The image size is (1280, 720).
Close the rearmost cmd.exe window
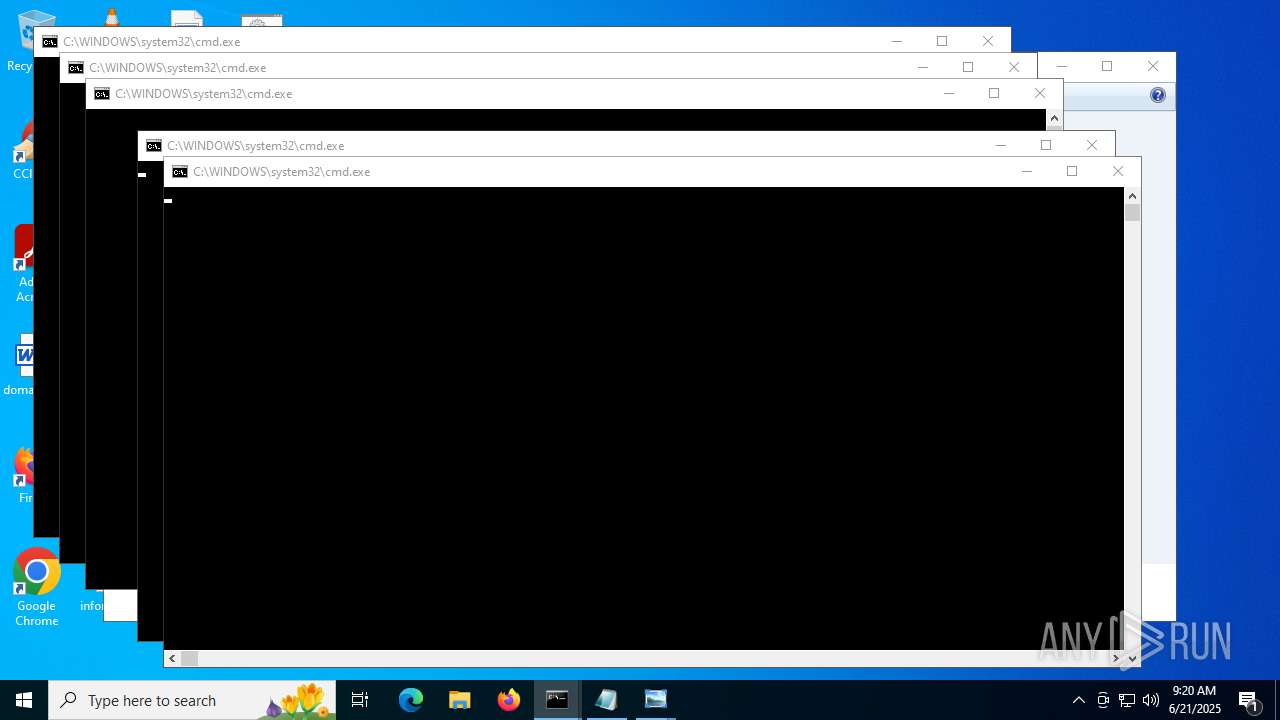(988, 42)
